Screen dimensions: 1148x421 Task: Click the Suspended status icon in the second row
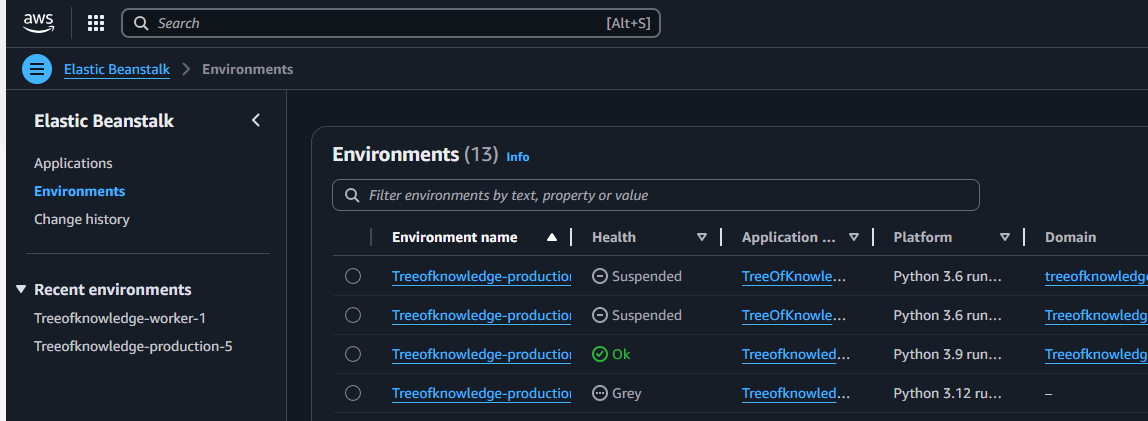pyautogui.click(x=600, y=315)
